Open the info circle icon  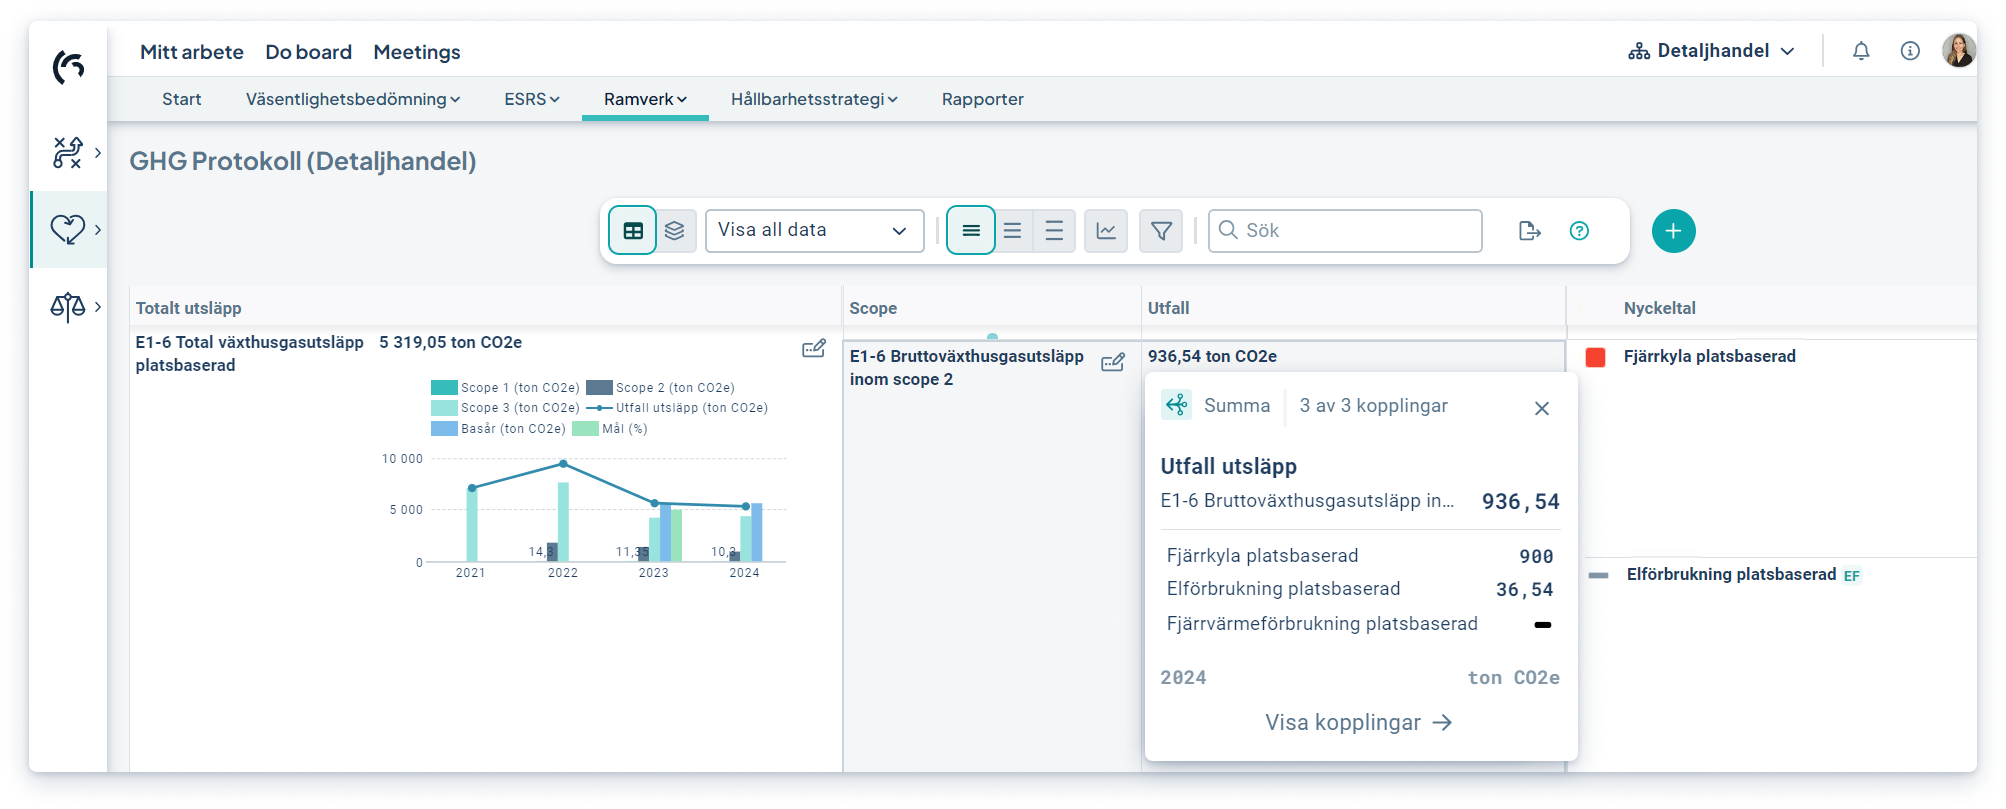click(x=1909, y=51)
